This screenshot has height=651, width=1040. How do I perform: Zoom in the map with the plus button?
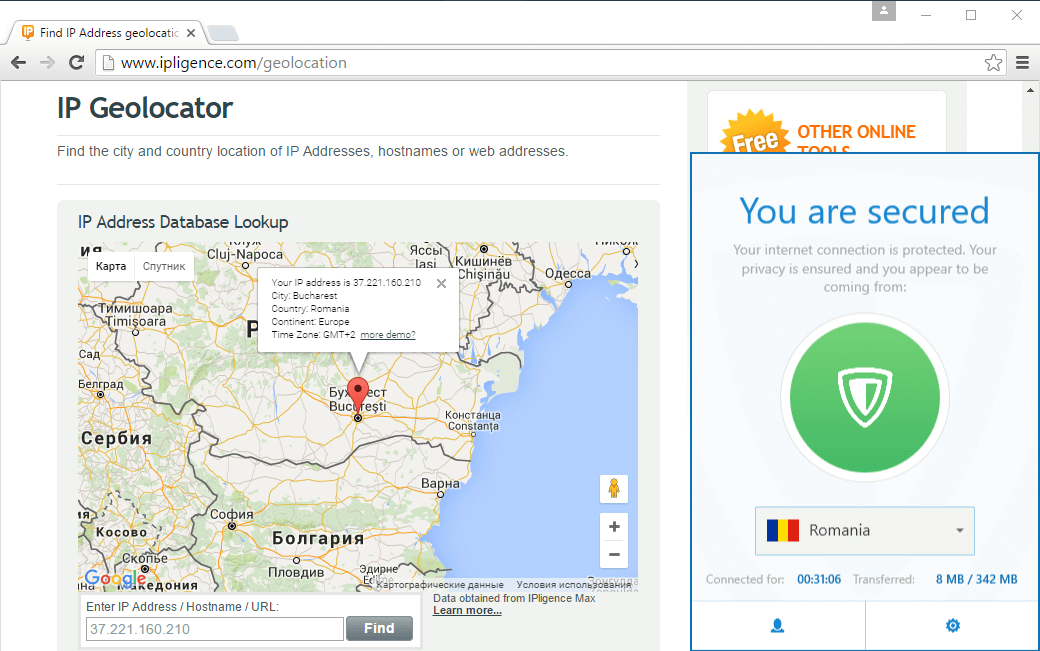pos(614,526)
